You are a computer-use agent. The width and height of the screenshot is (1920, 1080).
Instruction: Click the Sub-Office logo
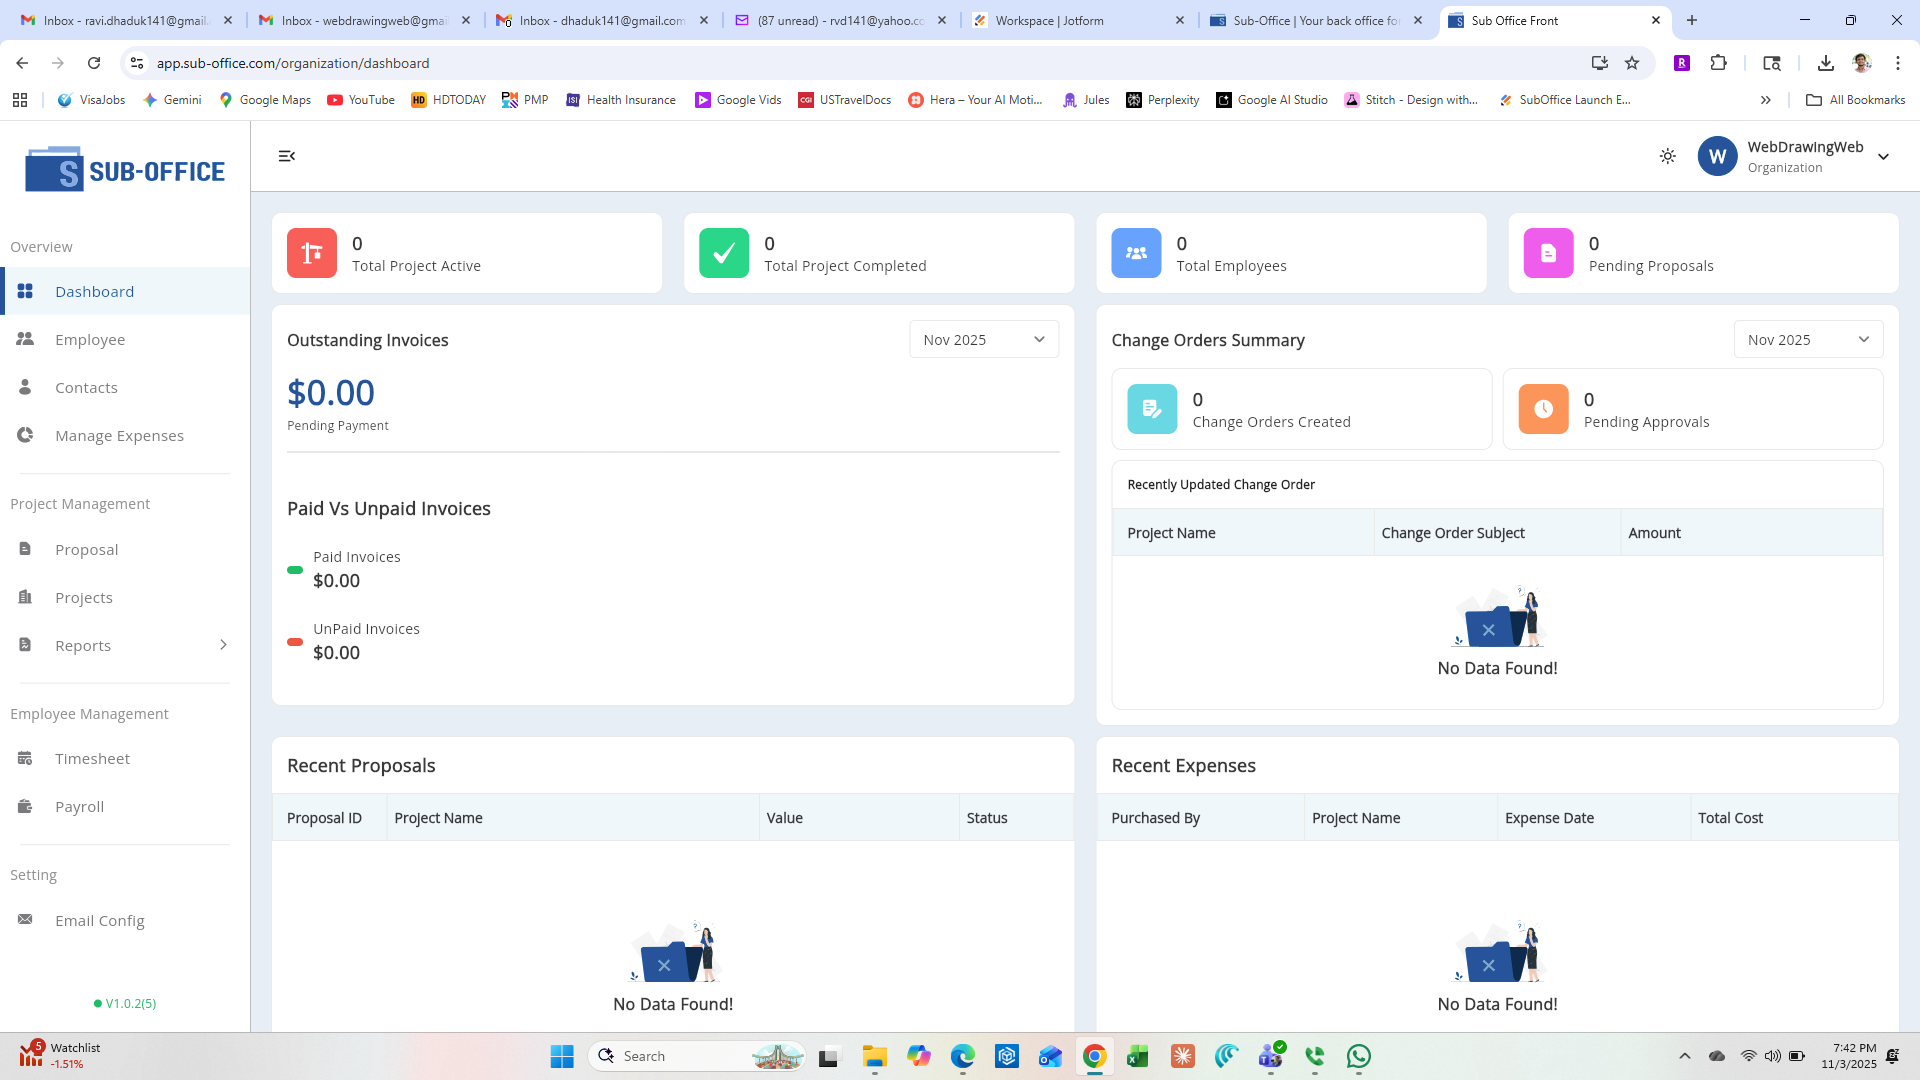coord(125,170)
